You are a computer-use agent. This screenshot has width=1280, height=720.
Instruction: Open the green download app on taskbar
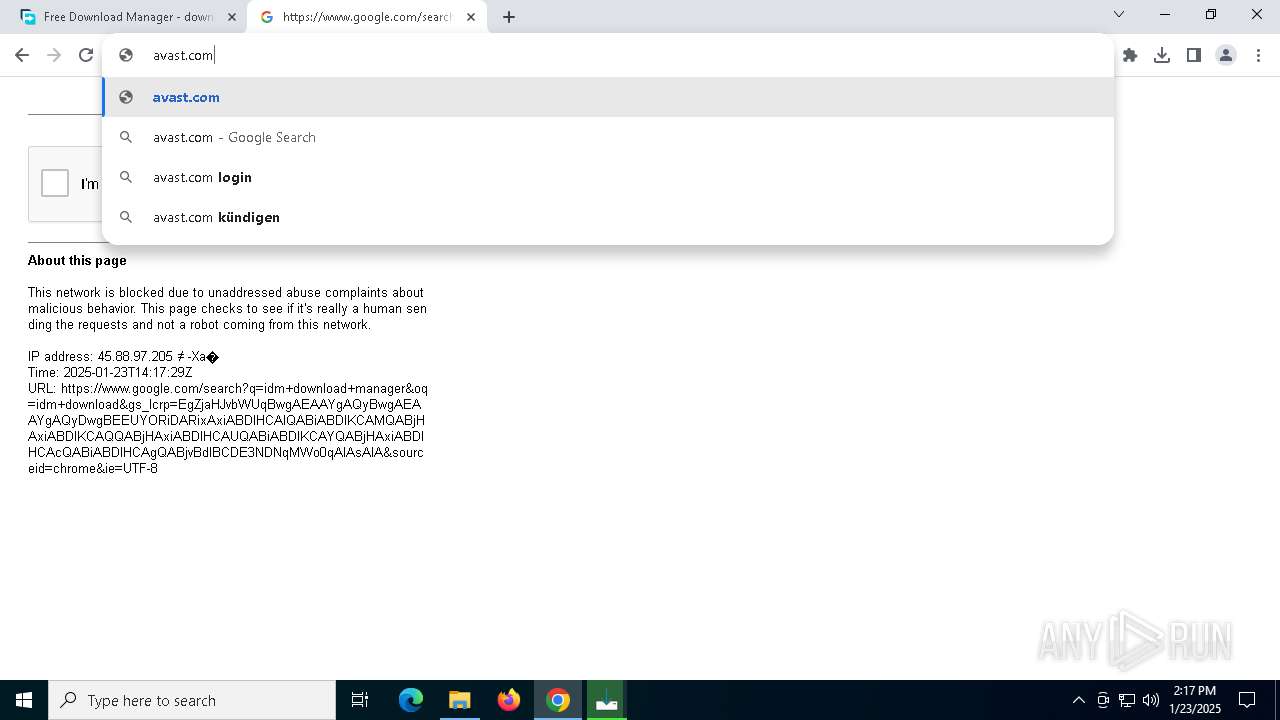click(607, 700)
